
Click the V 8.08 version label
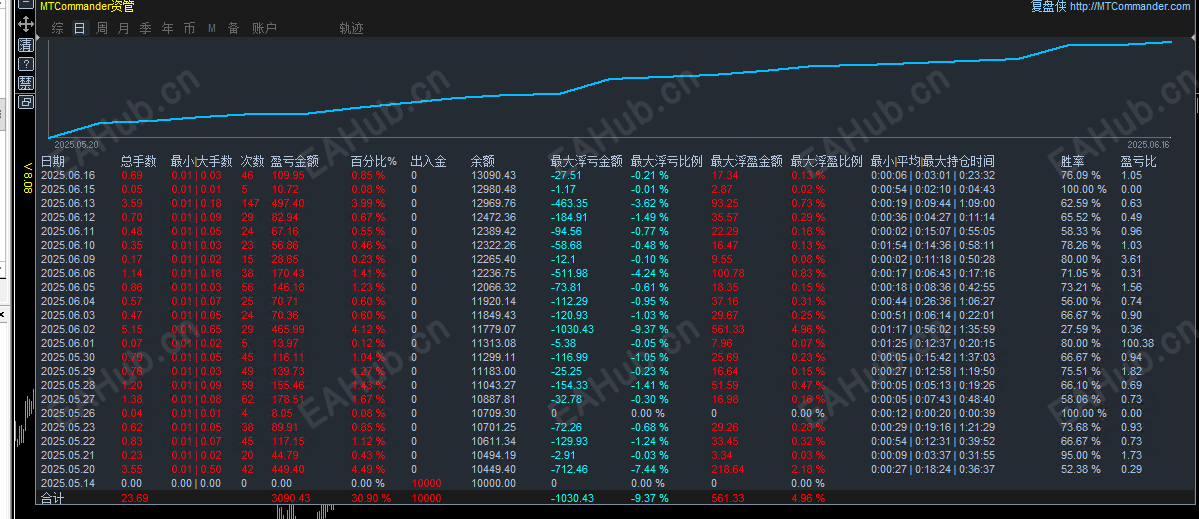[28, 176]
